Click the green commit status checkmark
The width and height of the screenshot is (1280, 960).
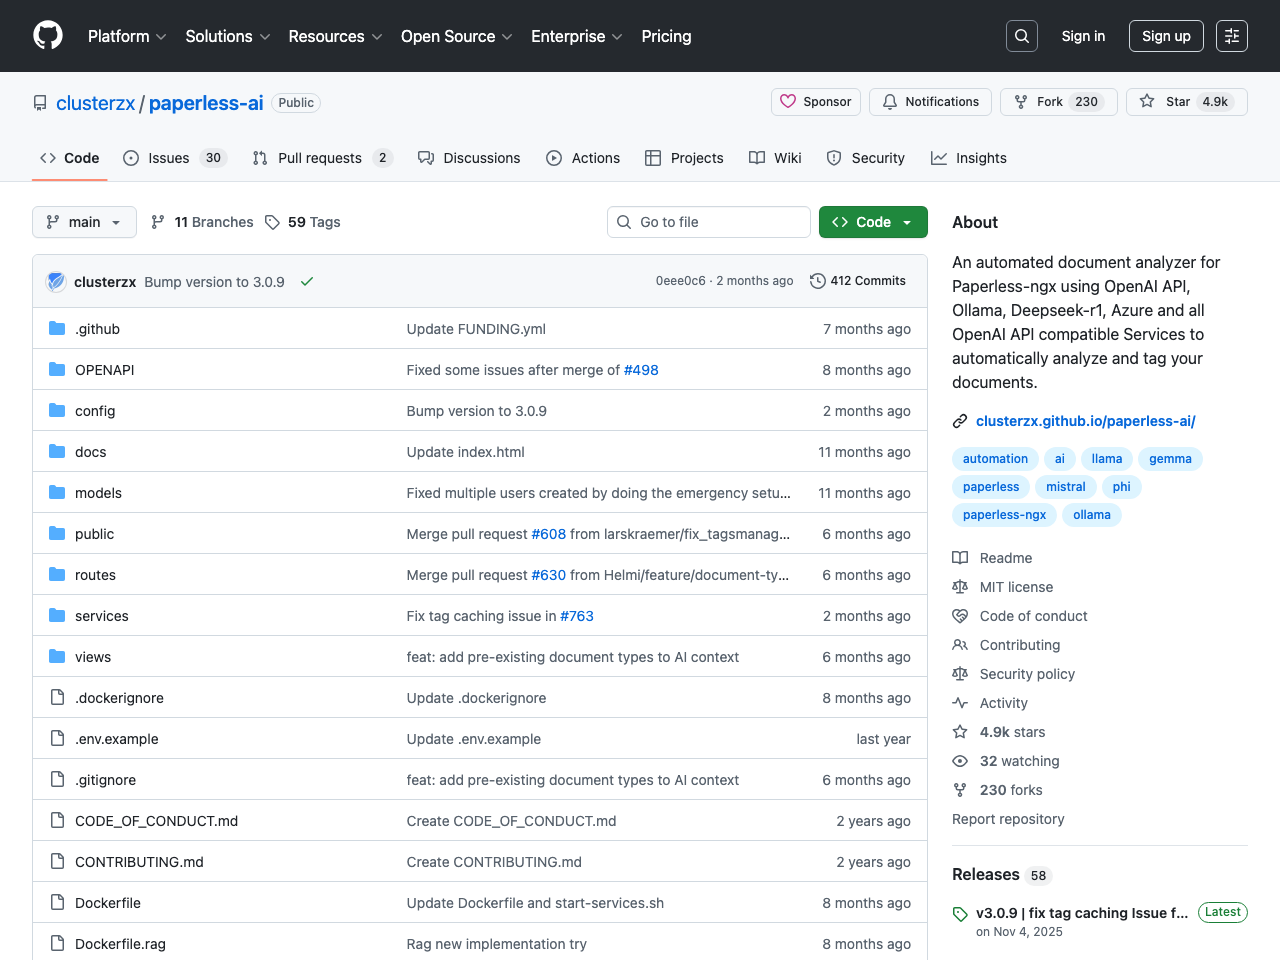[307, 282]
